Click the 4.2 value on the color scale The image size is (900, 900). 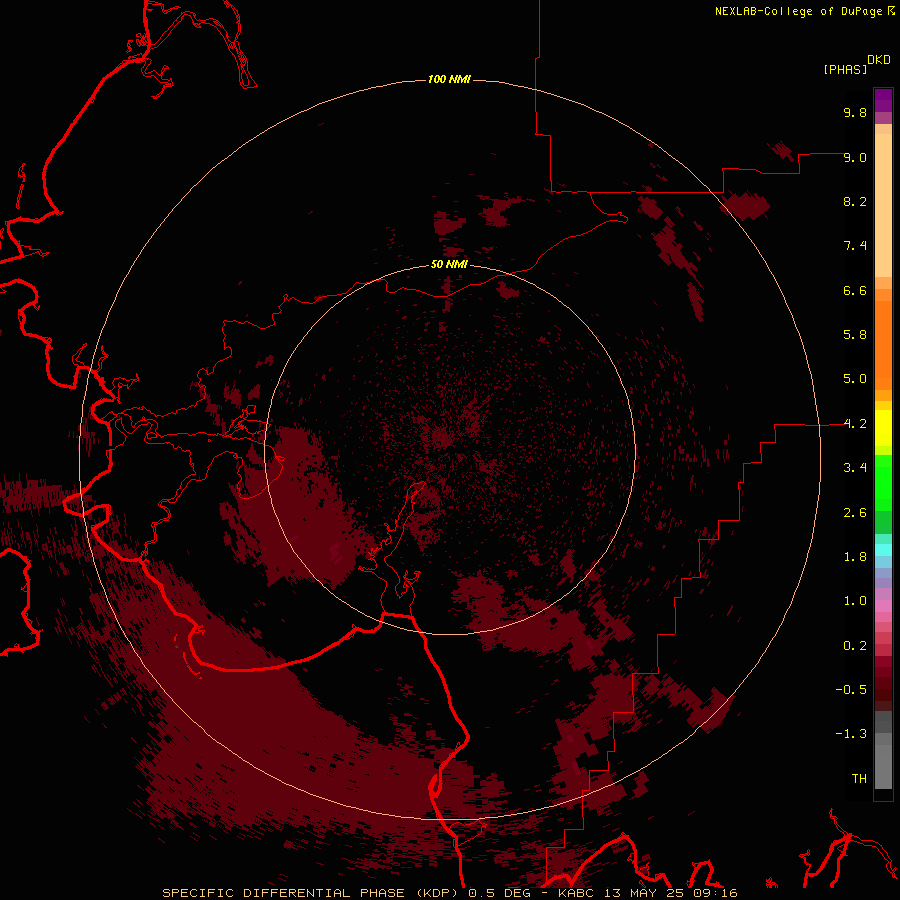(855, 424)
